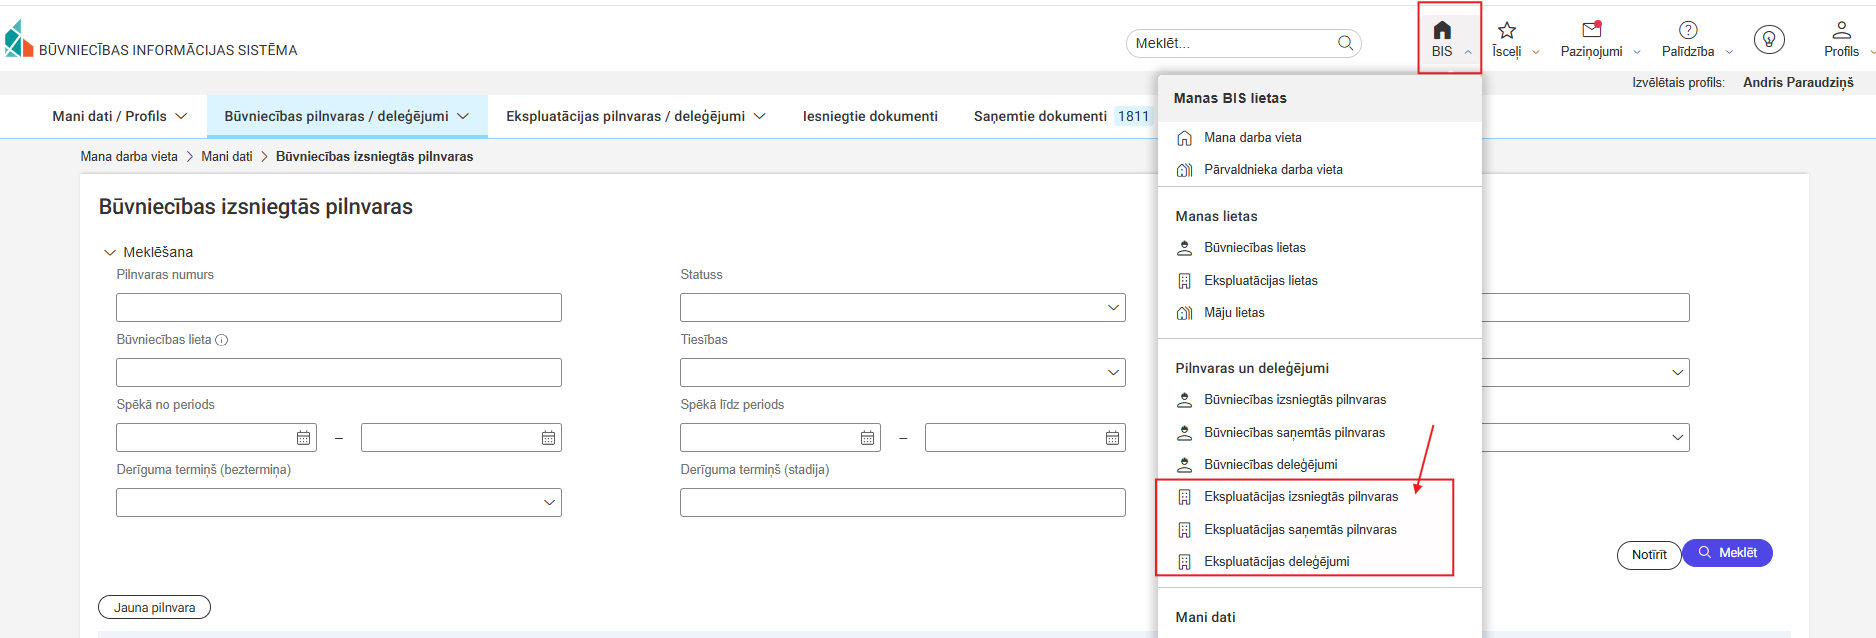Screen dimensions: 1876x638
Task: Click info icon next to Būvniecības lieta
Action: (x=222, y=340)
